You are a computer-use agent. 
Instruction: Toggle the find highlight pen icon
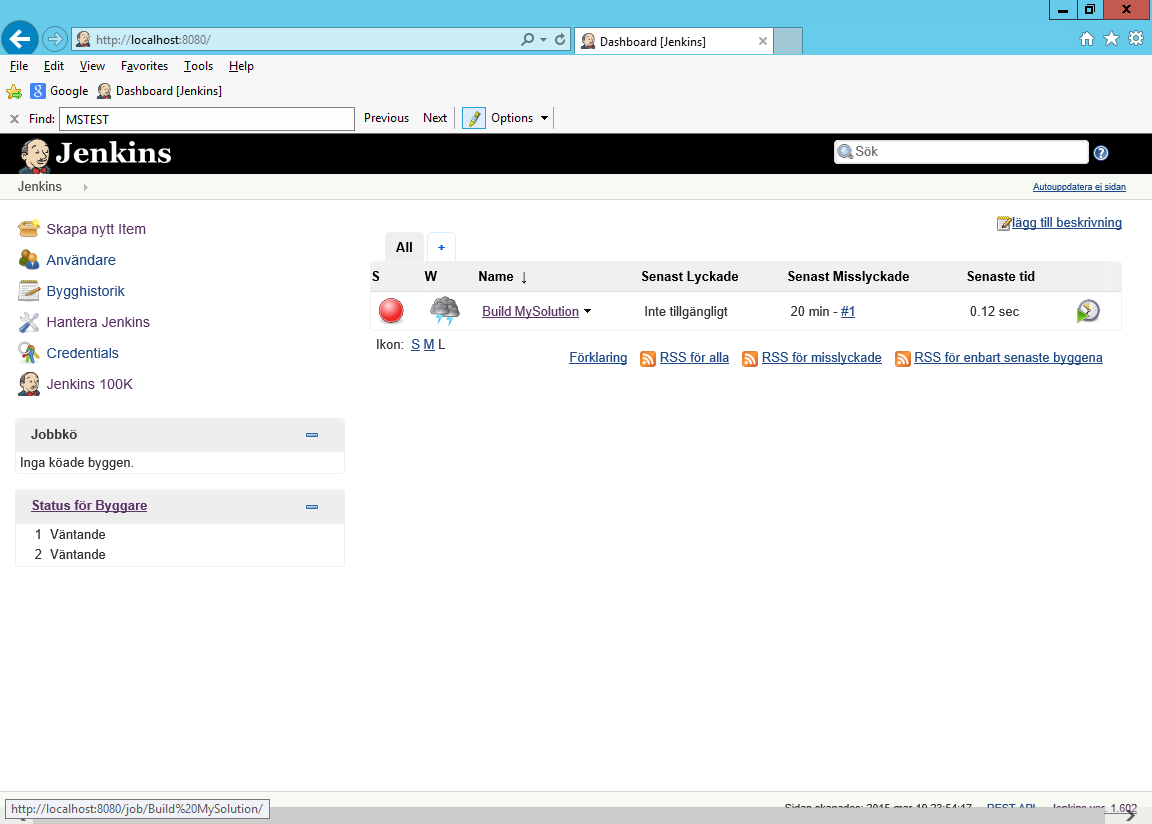coord(474,118)
